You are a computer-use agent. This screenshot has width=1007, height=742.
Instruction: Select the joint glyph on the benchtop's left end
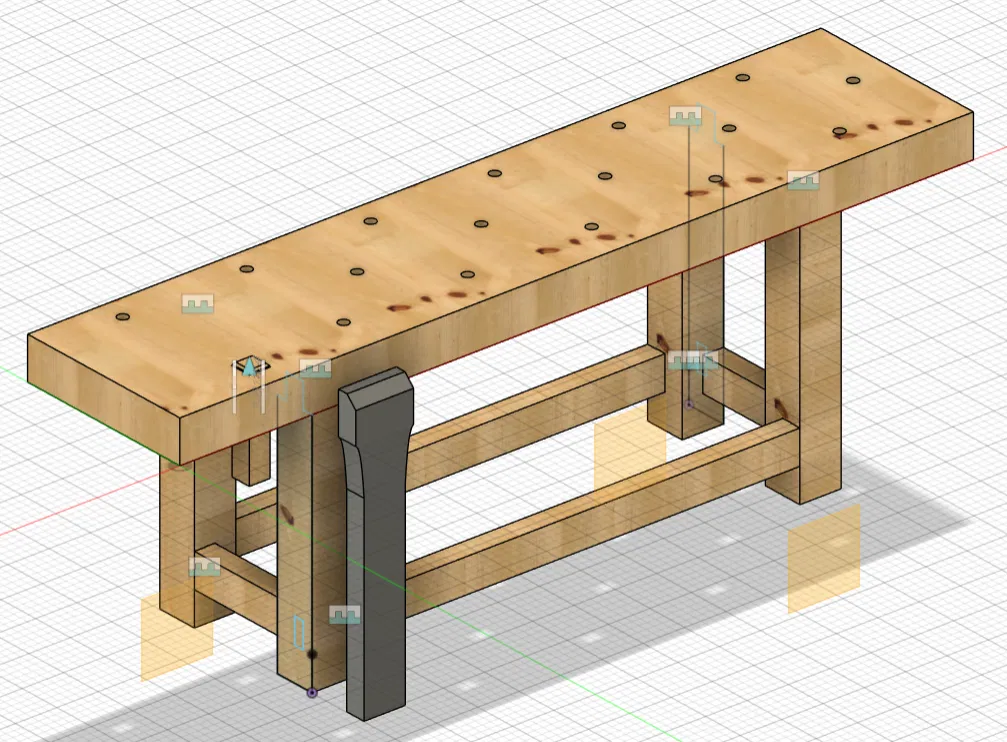tap(198, 304)
